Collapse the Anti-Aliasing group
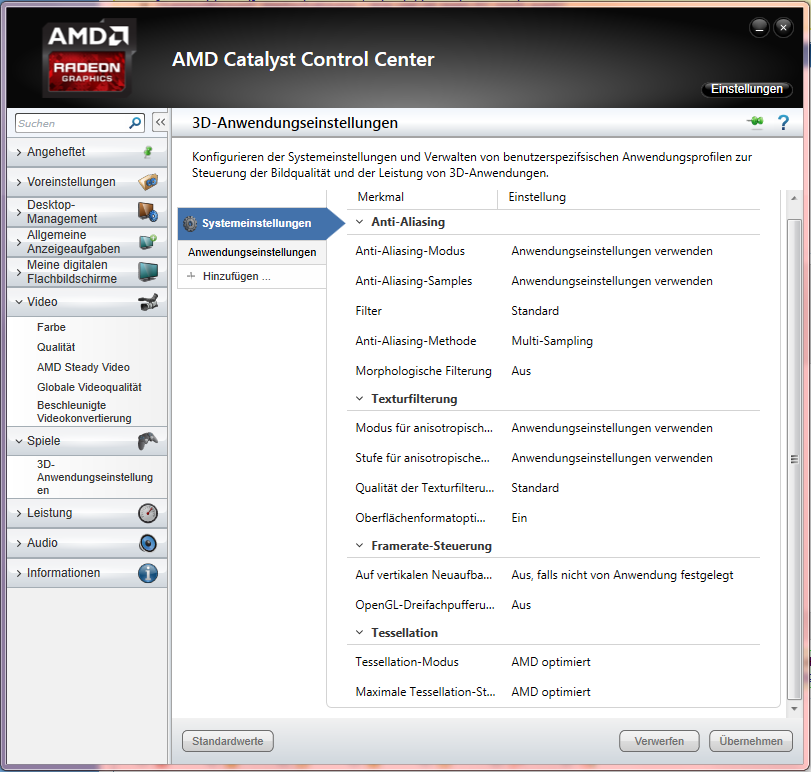Viewport: 811px width, 772px height. point(359,222)
